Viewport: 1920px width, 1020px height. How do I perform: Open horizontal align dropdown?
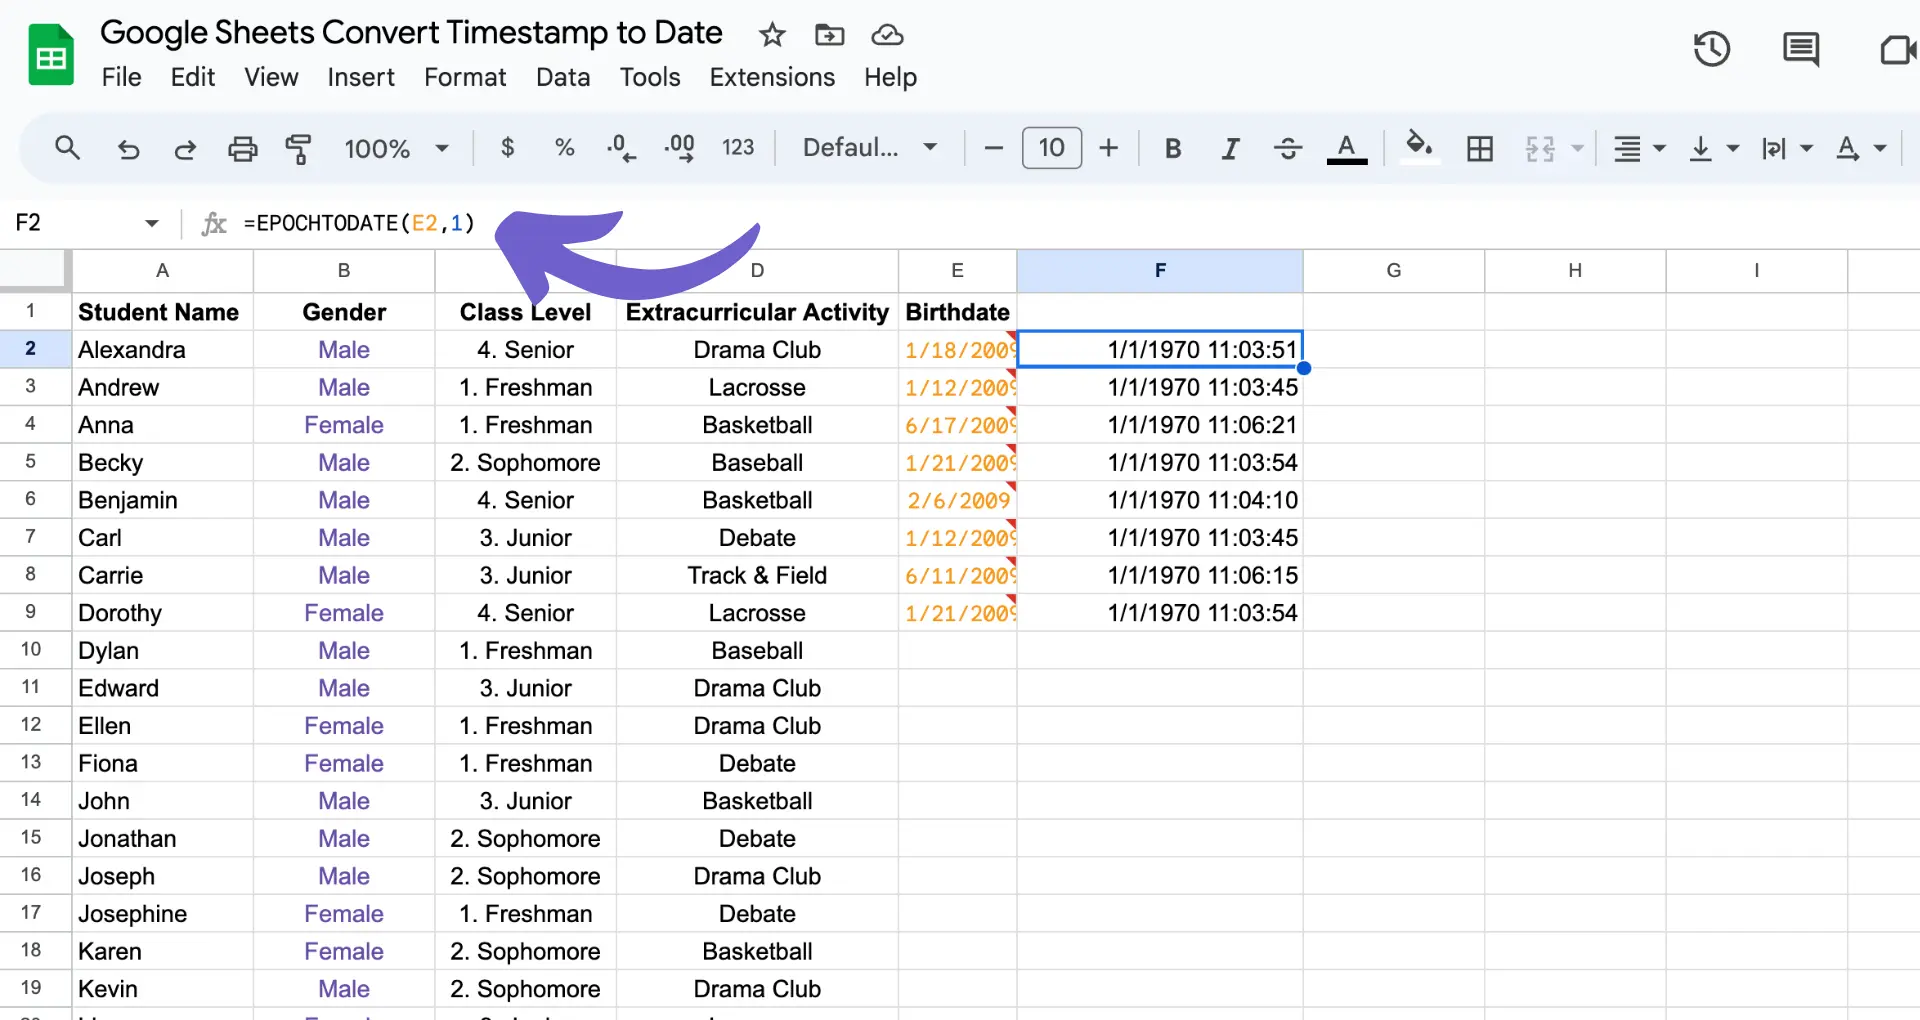1639,149
